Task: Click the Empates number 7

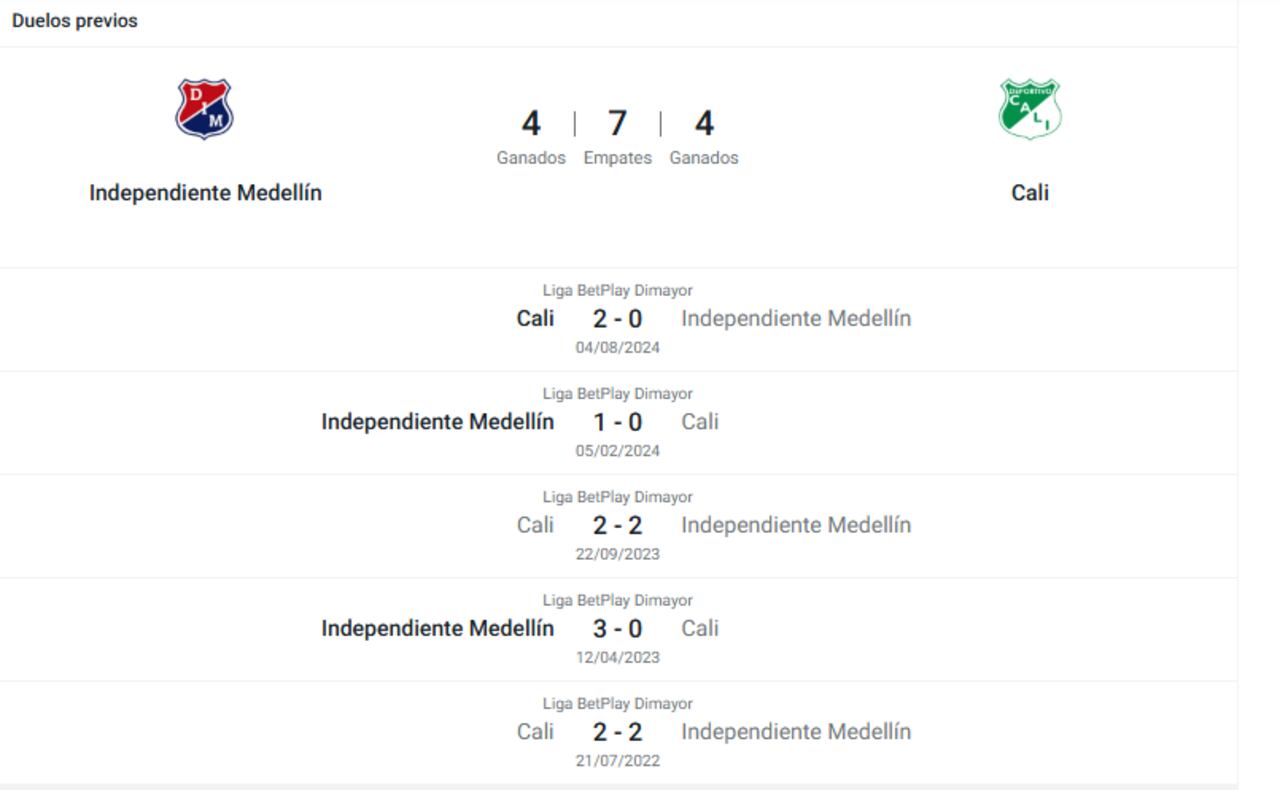Action: coord(617,124)
